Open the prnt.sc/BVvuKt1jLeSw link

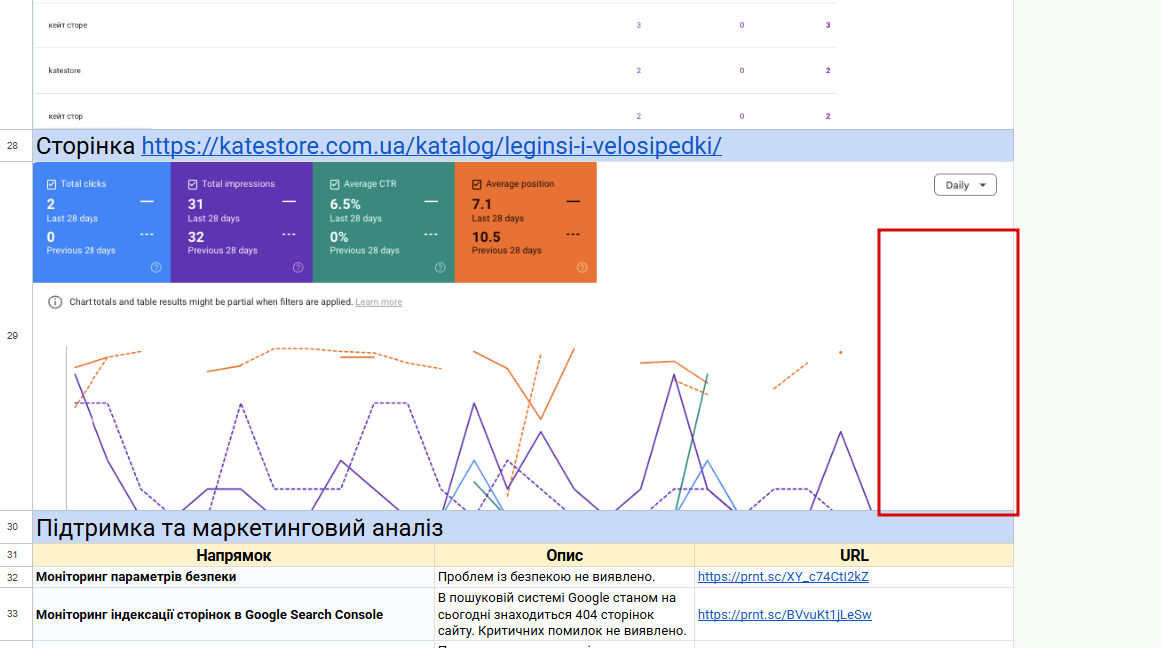tap(784, 615)
